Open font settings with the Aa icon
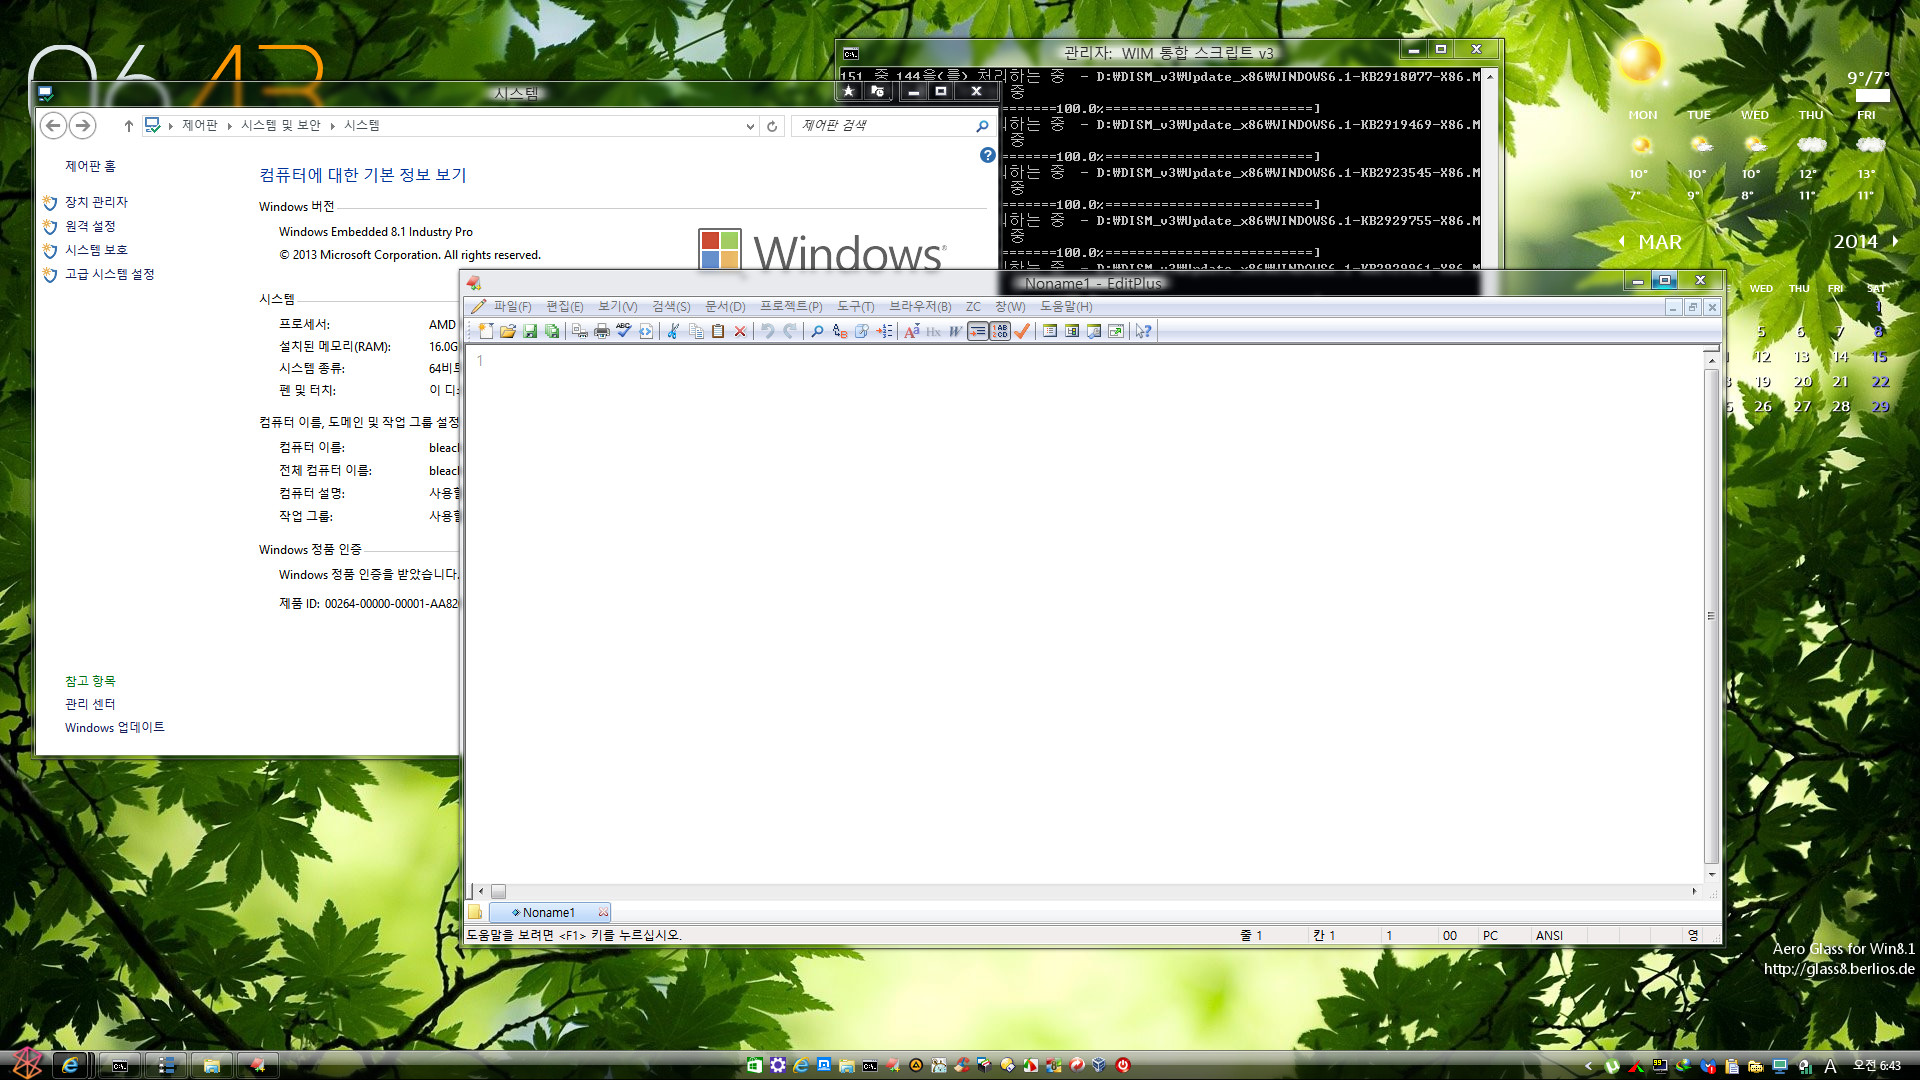This screenshot has height=1080, width=1920. (x=912, y=331)
